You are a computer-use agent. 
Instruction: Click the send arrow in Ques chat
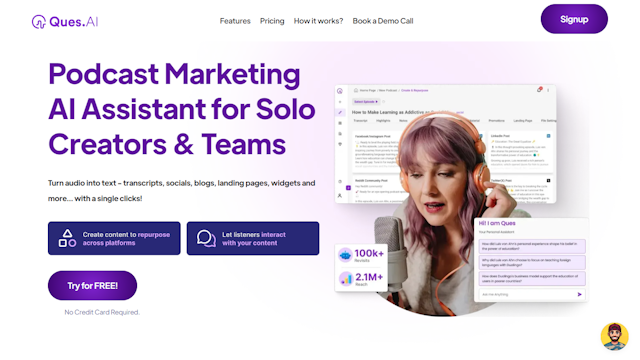[x=579, y=294]
